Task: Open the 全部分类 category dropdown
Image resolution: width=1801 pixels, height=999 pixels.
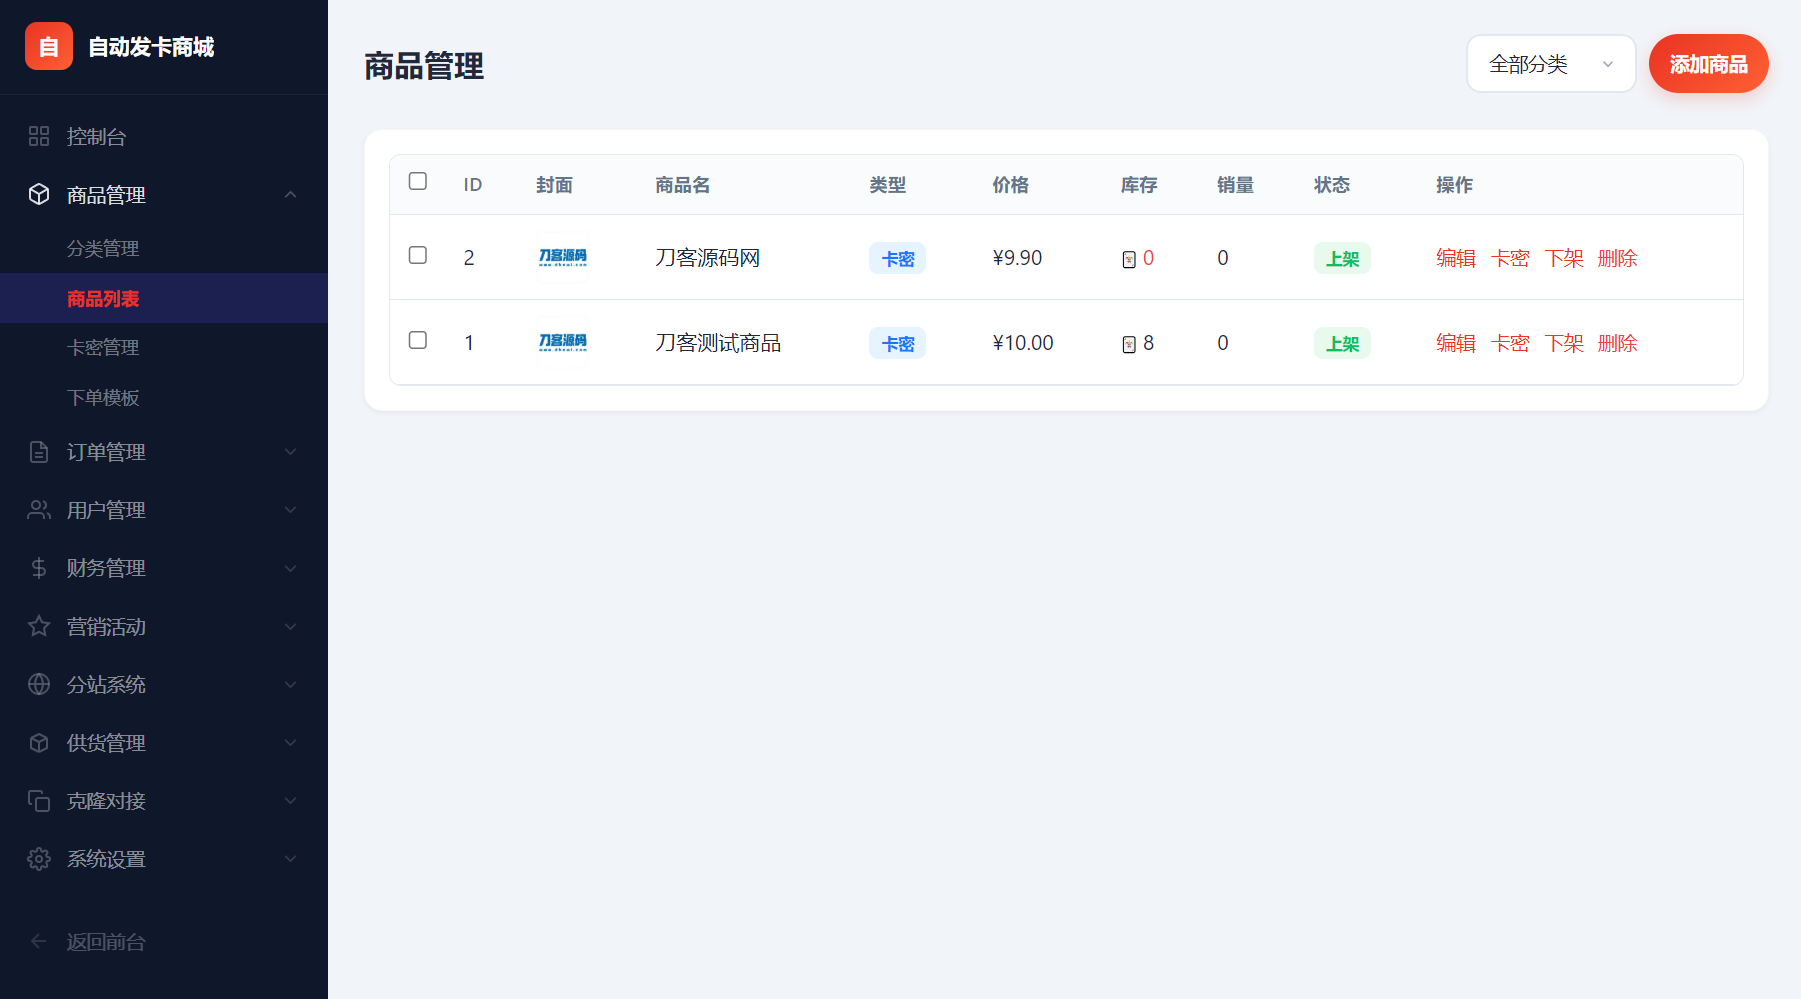Action: coord(1550,63)
